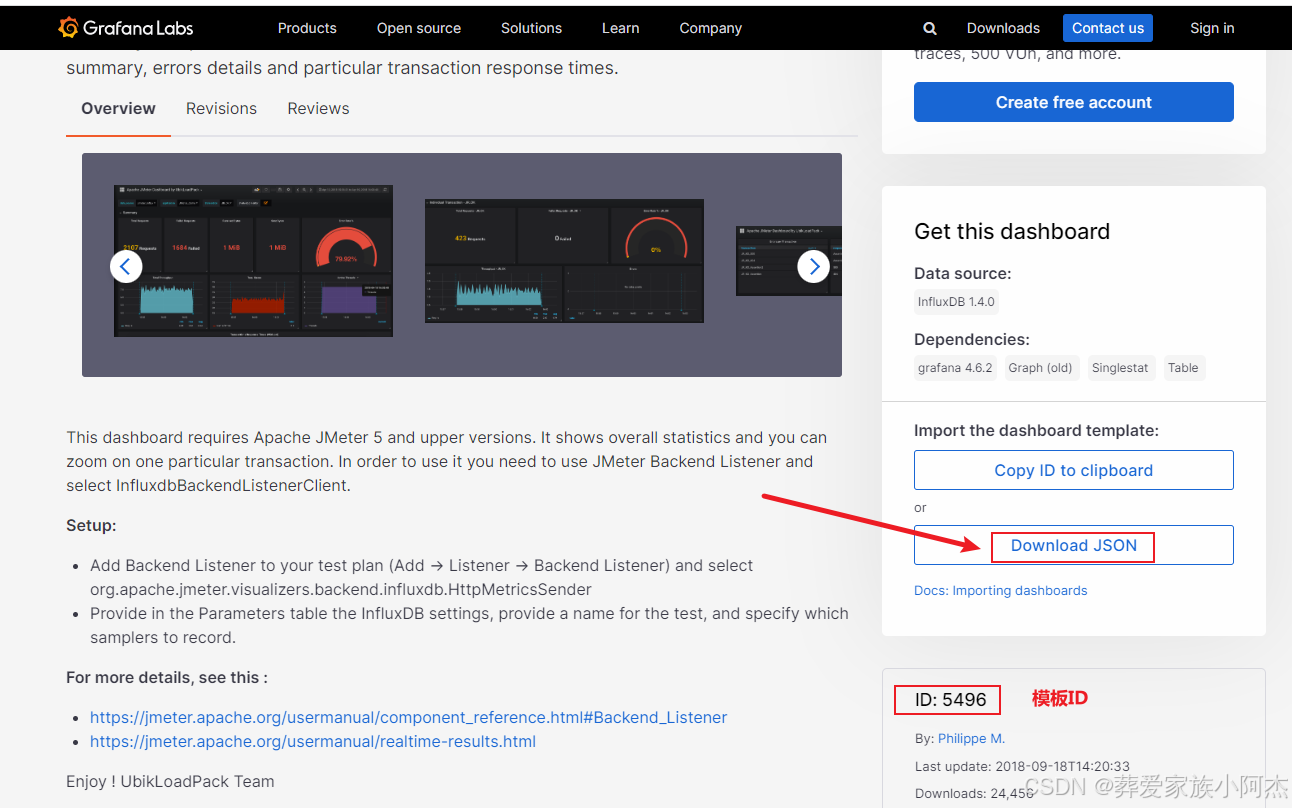Click Sign in
This screenshot has height=808, width=1292.
click(x=1212, y=28)
